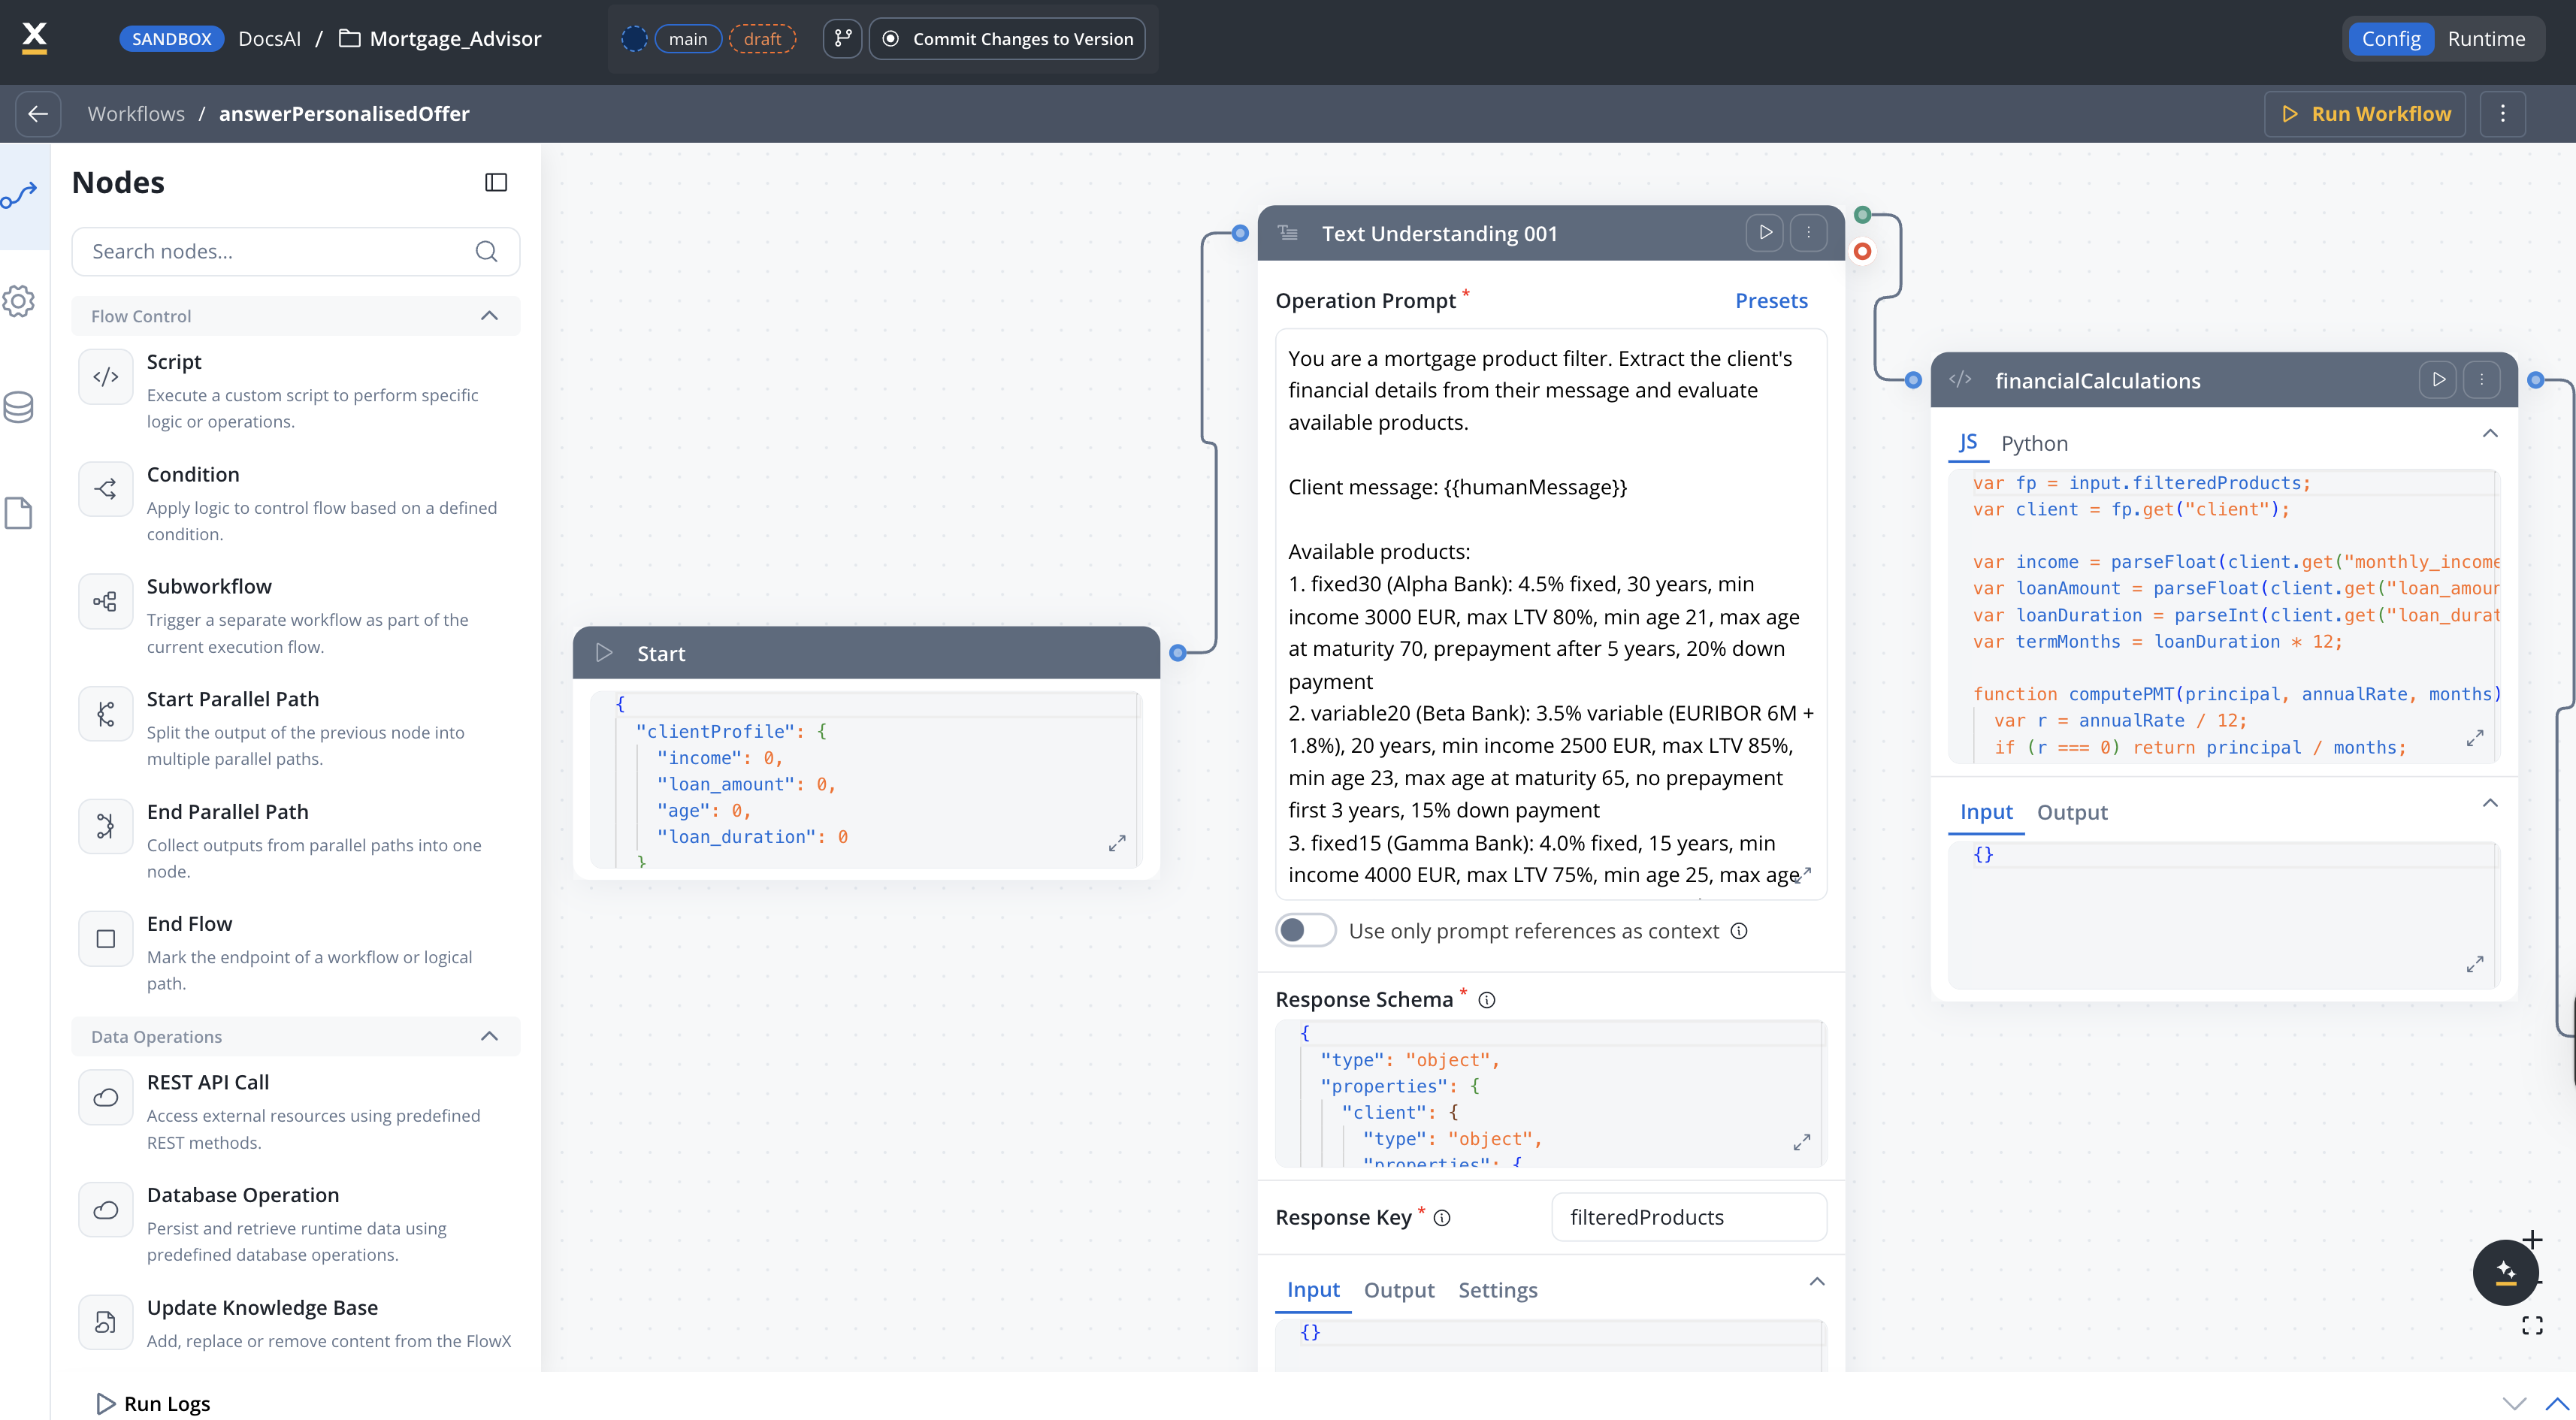Click the Subworkflow node icon

point(105,601)
